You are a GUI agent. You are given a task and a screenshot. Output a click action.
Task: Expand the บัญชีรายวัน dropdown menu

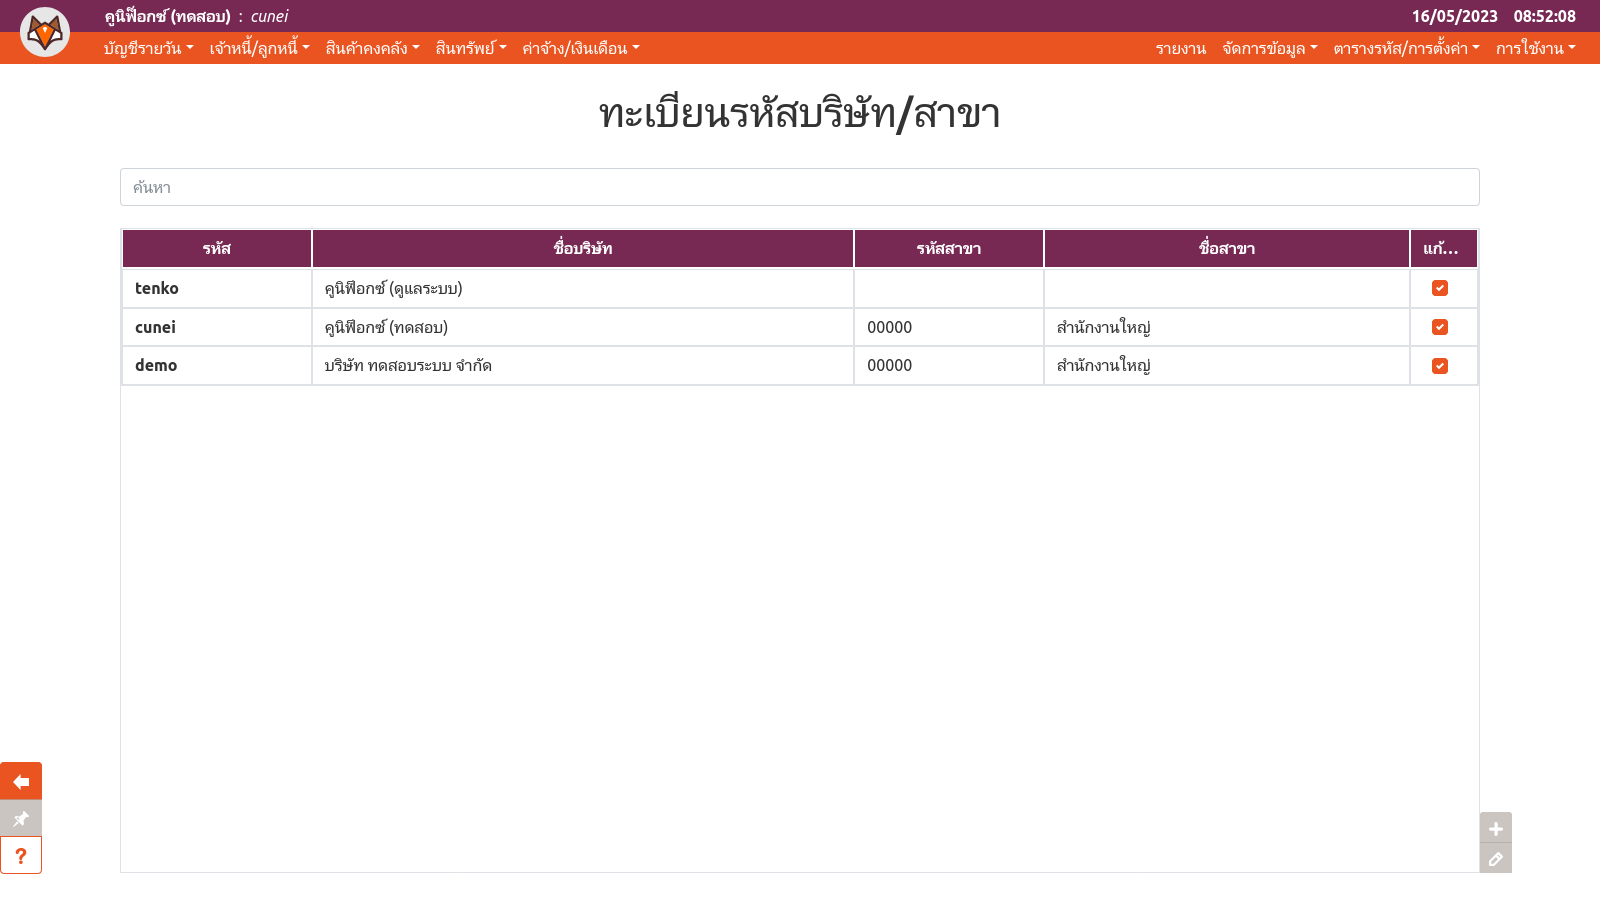click(148, 48)
